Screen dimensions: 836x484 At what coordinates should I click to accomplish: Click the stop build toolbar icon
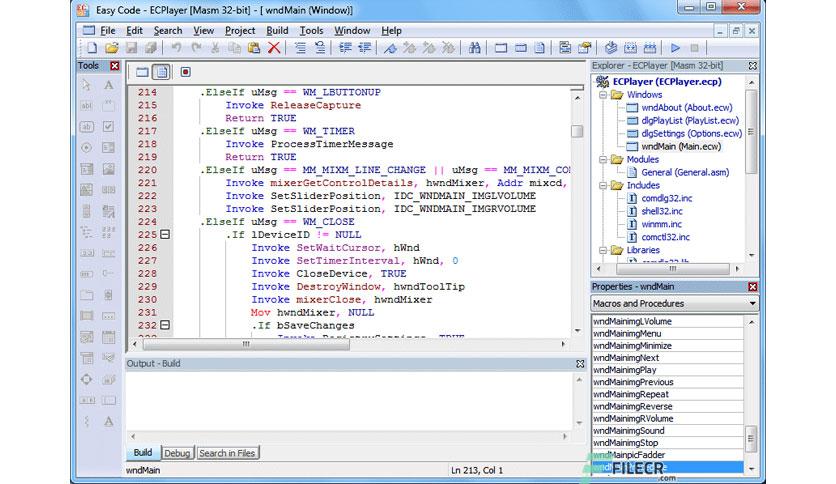(x=694, y=48)
